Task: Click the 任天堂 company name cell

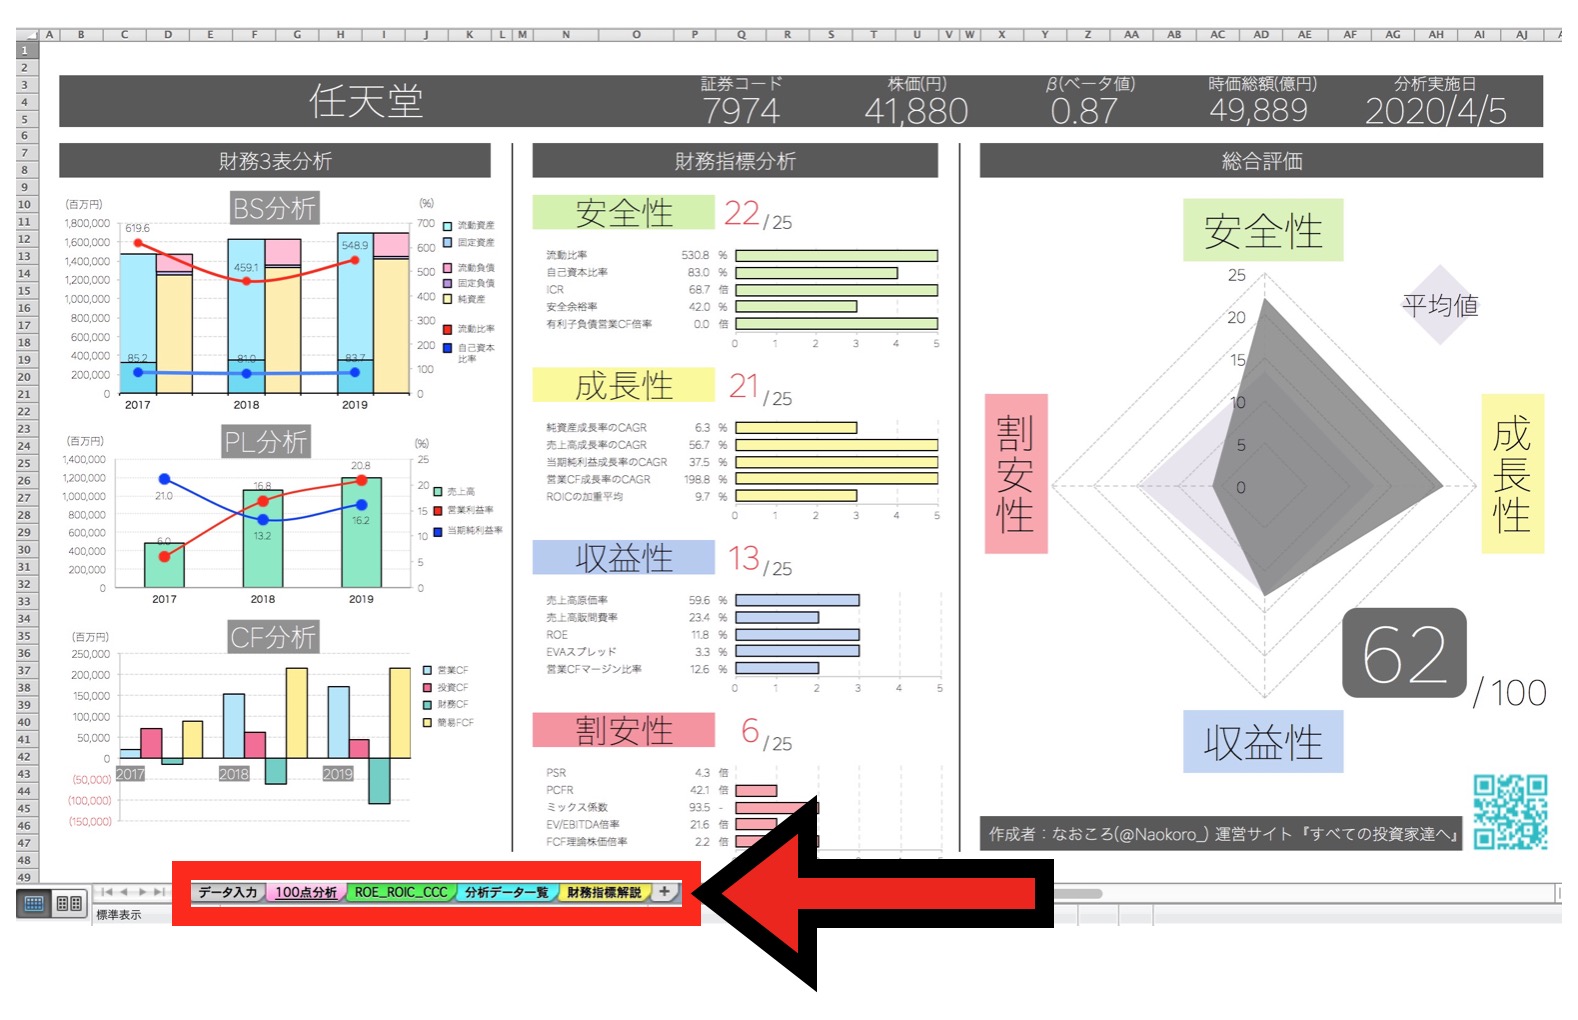Action: pos(366,101)
